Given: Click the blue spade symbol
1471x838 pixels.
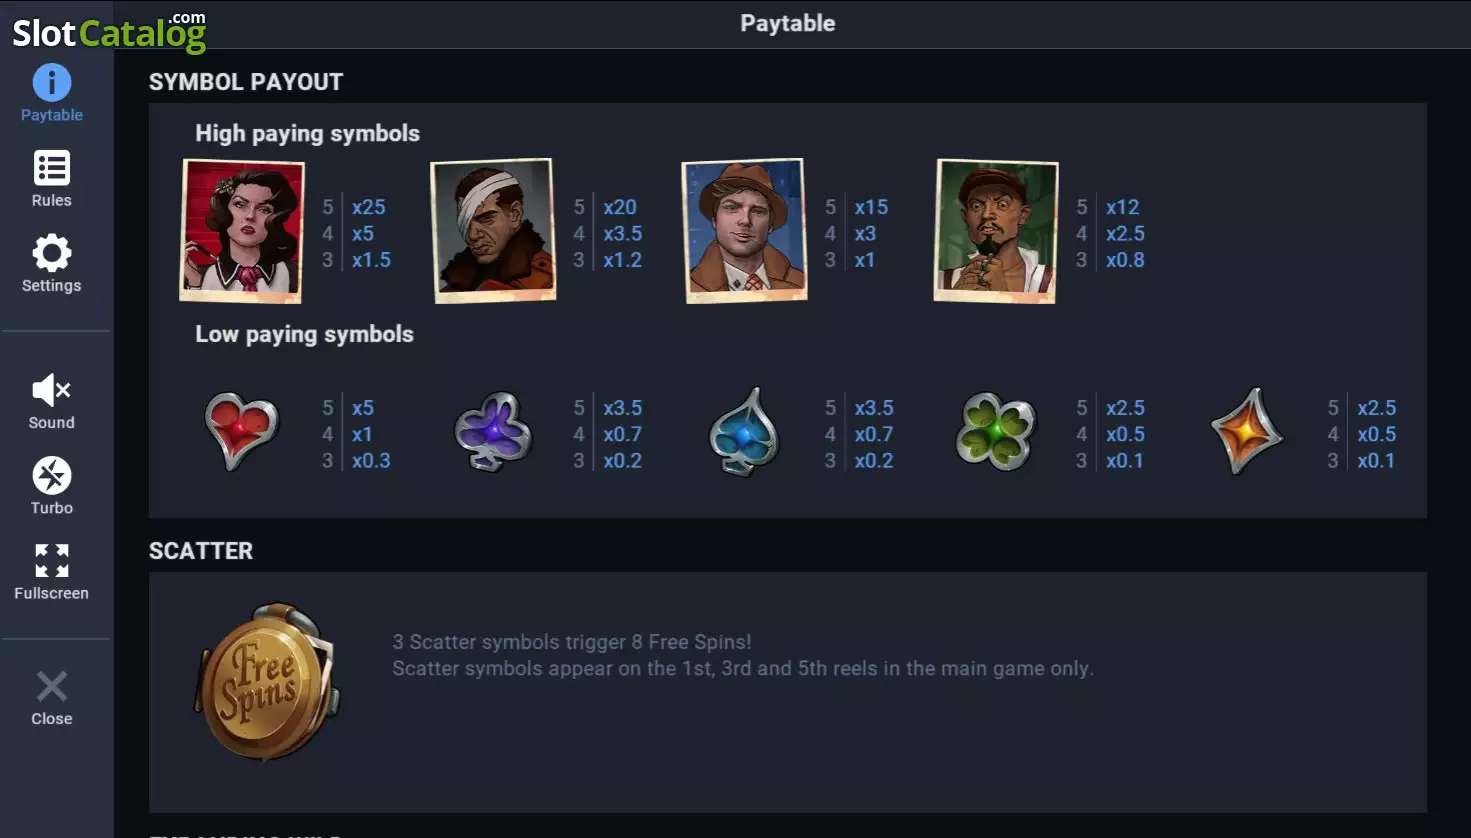Looking at the screenshot, I should point(743,432).
